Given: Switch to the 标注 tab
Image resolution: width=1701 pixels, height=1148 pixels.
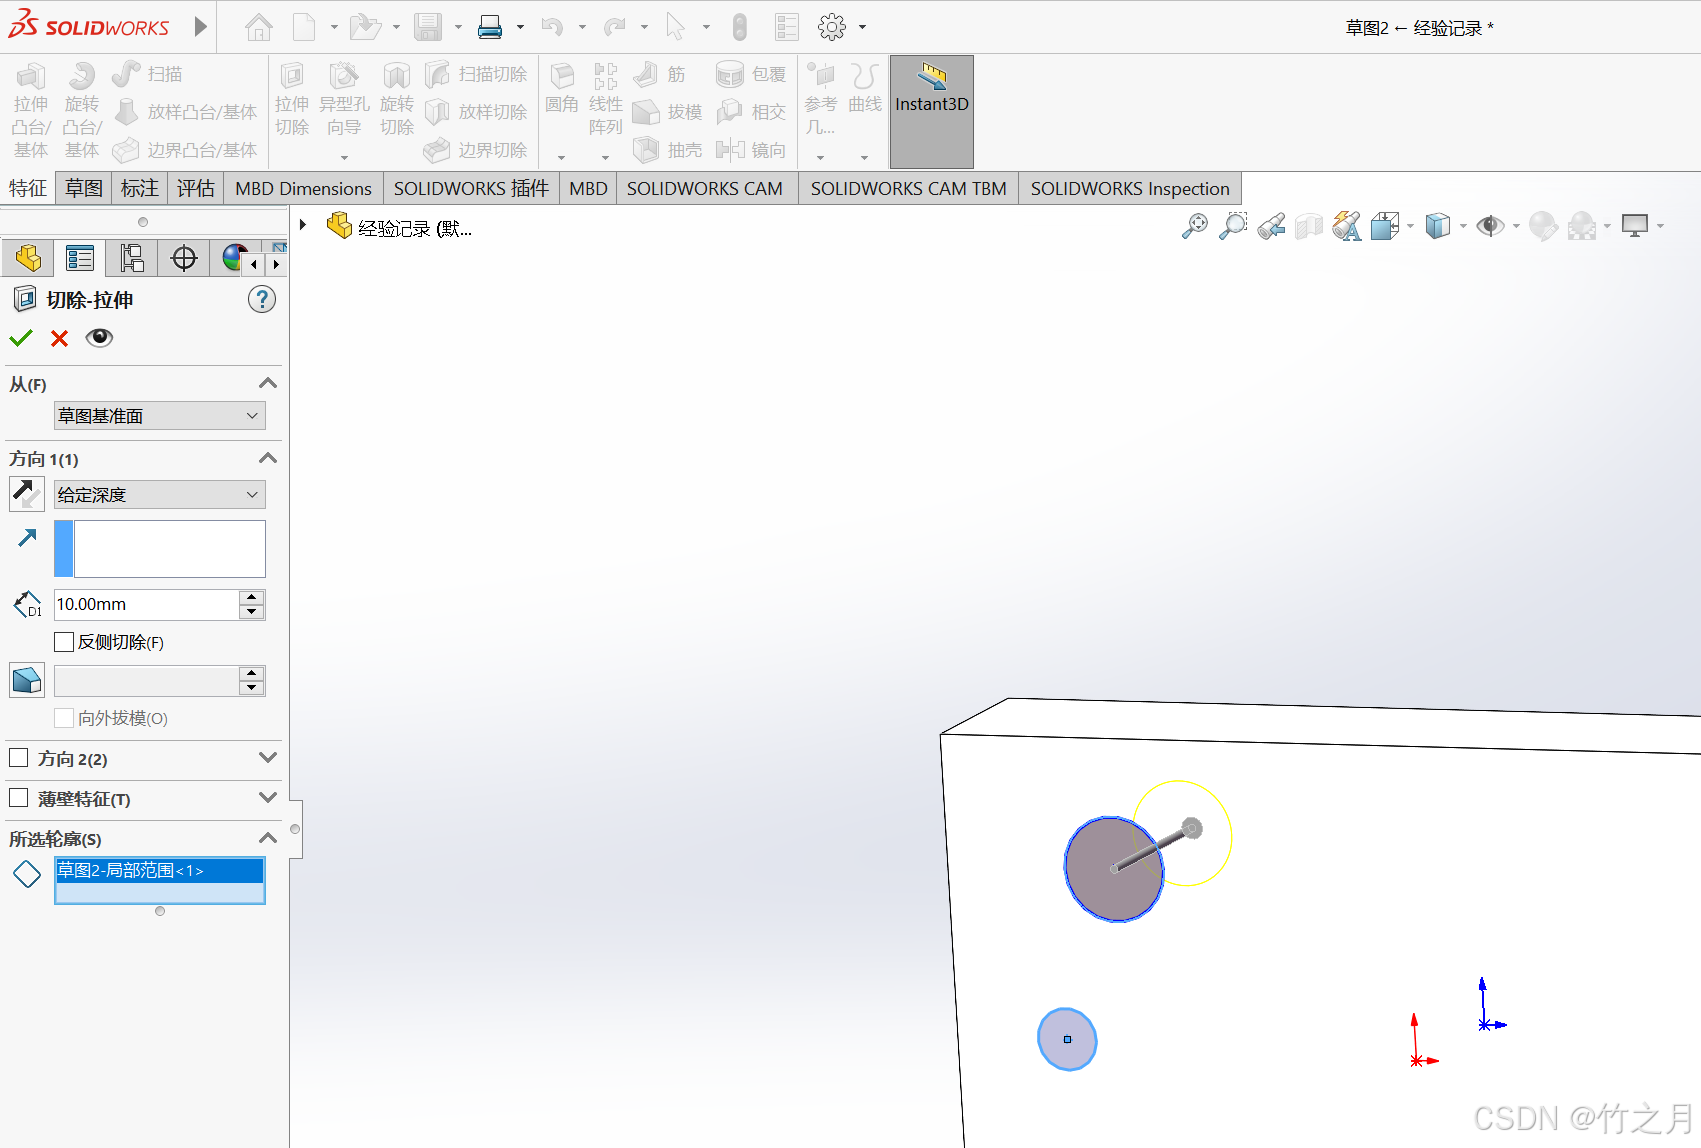Looking at the screenshot, I should point(140,188).
